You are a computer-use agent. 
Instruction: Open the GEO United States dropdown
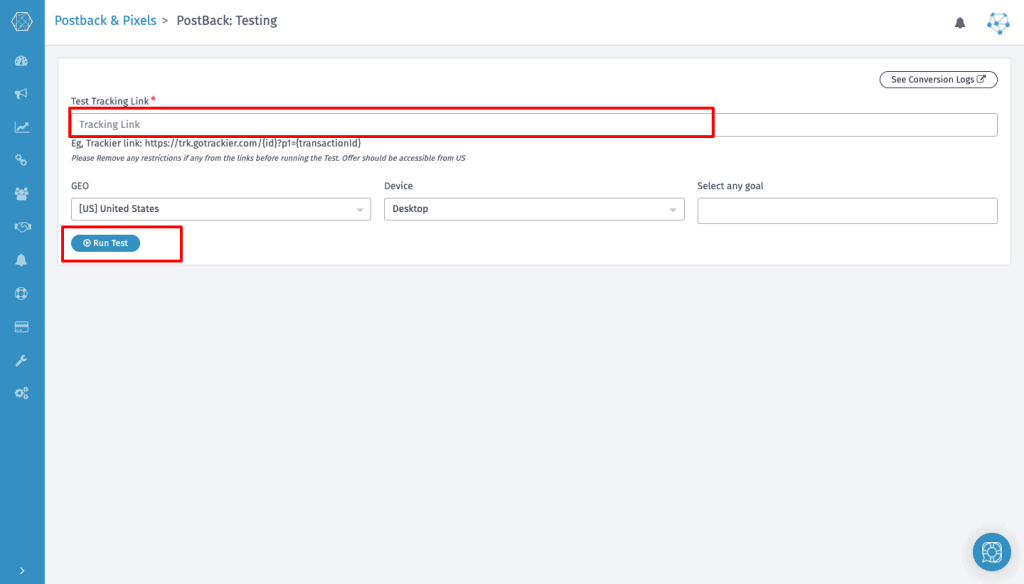click(x=220, y=209)
